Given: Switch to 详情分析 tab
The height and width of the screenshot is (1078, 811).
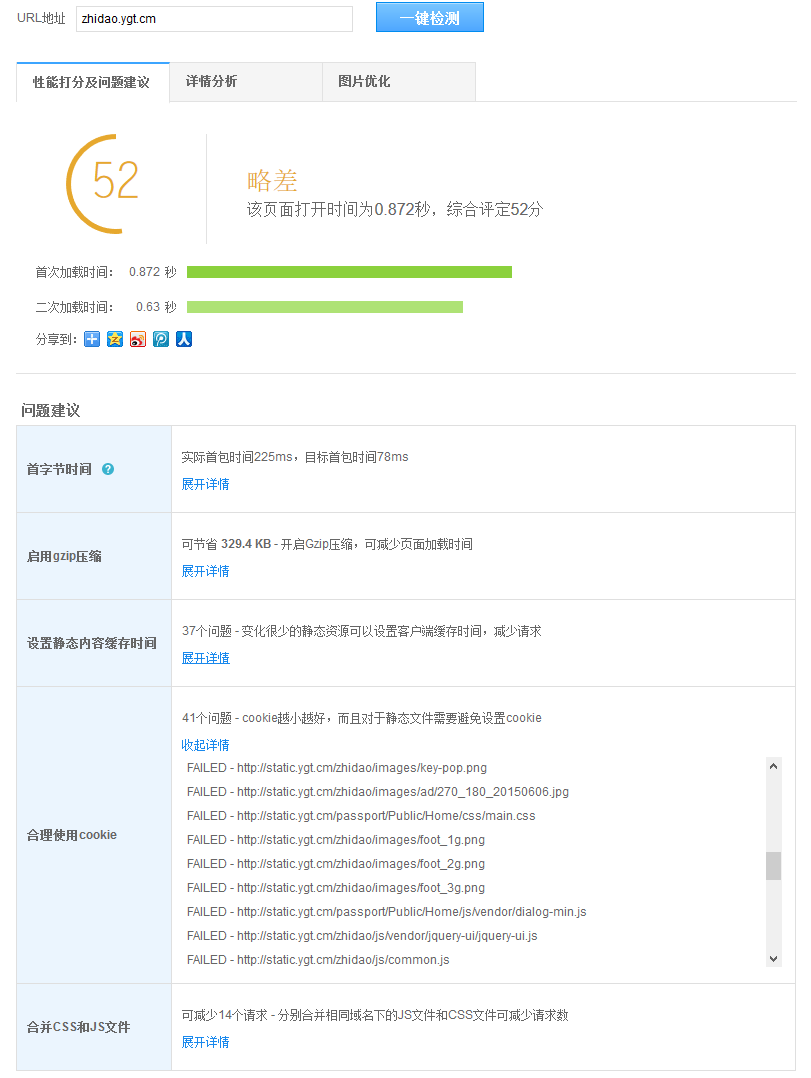Looking at the screenshot, I should coord(211,82).
